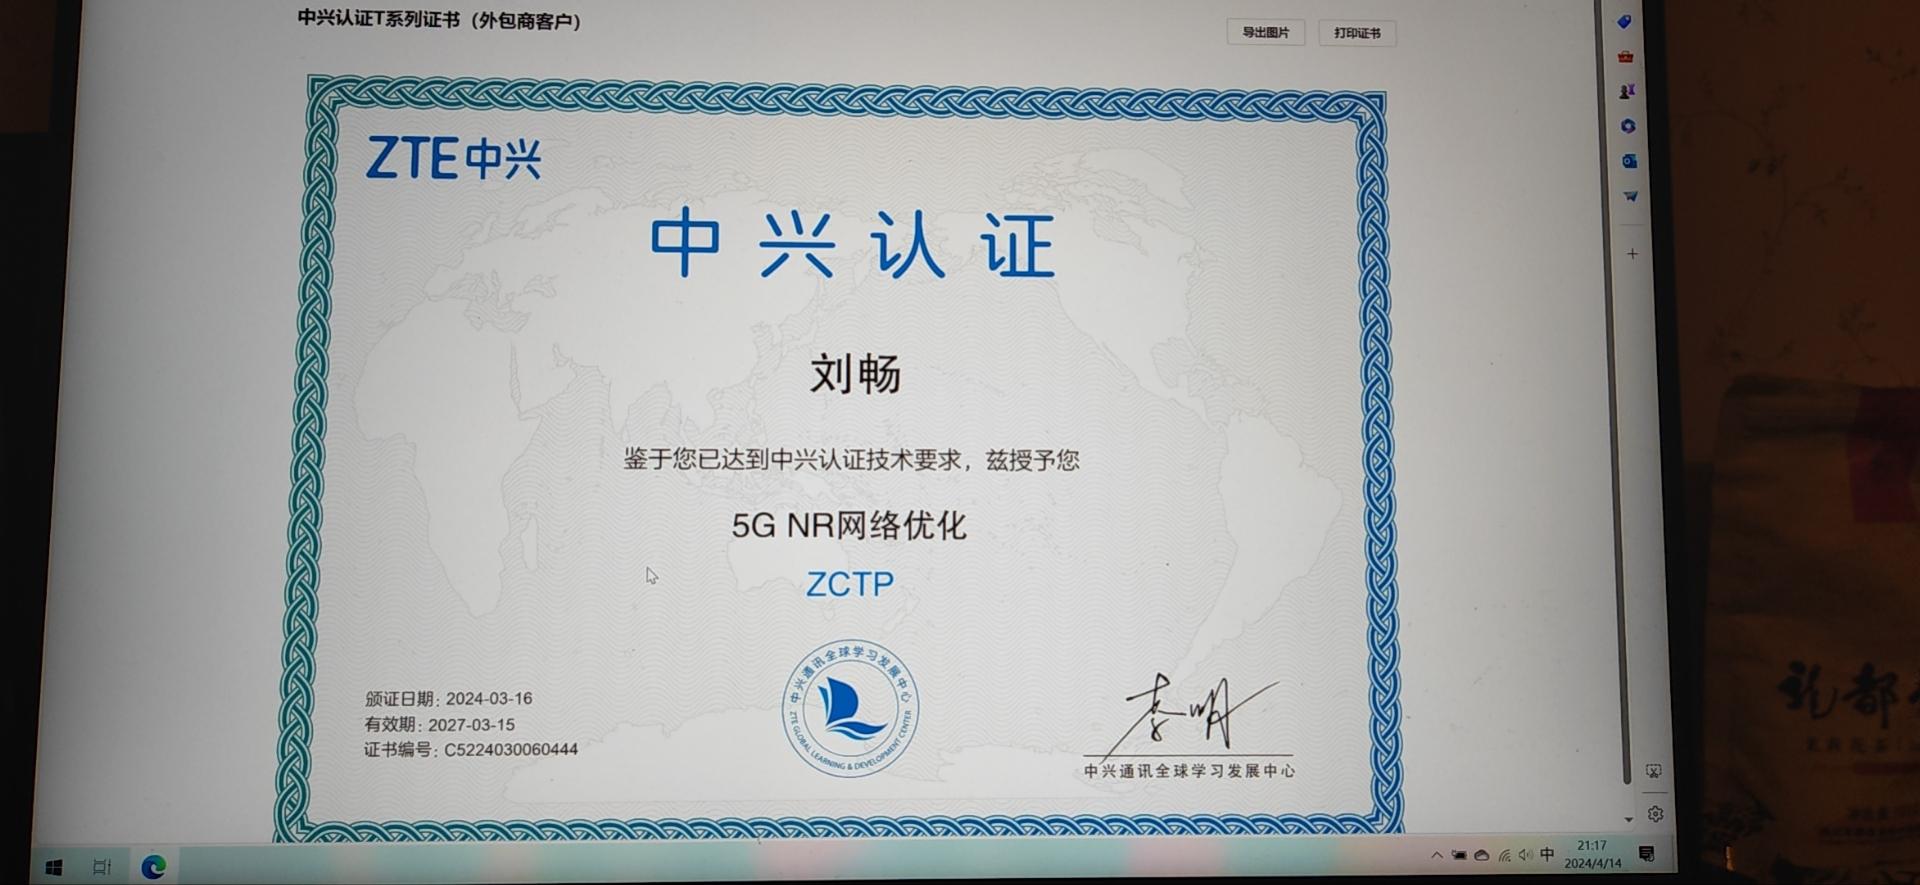Click the ZTE中兴 logo on certificate
This screenshot has height=885, width=1920.
click(453, 158)
